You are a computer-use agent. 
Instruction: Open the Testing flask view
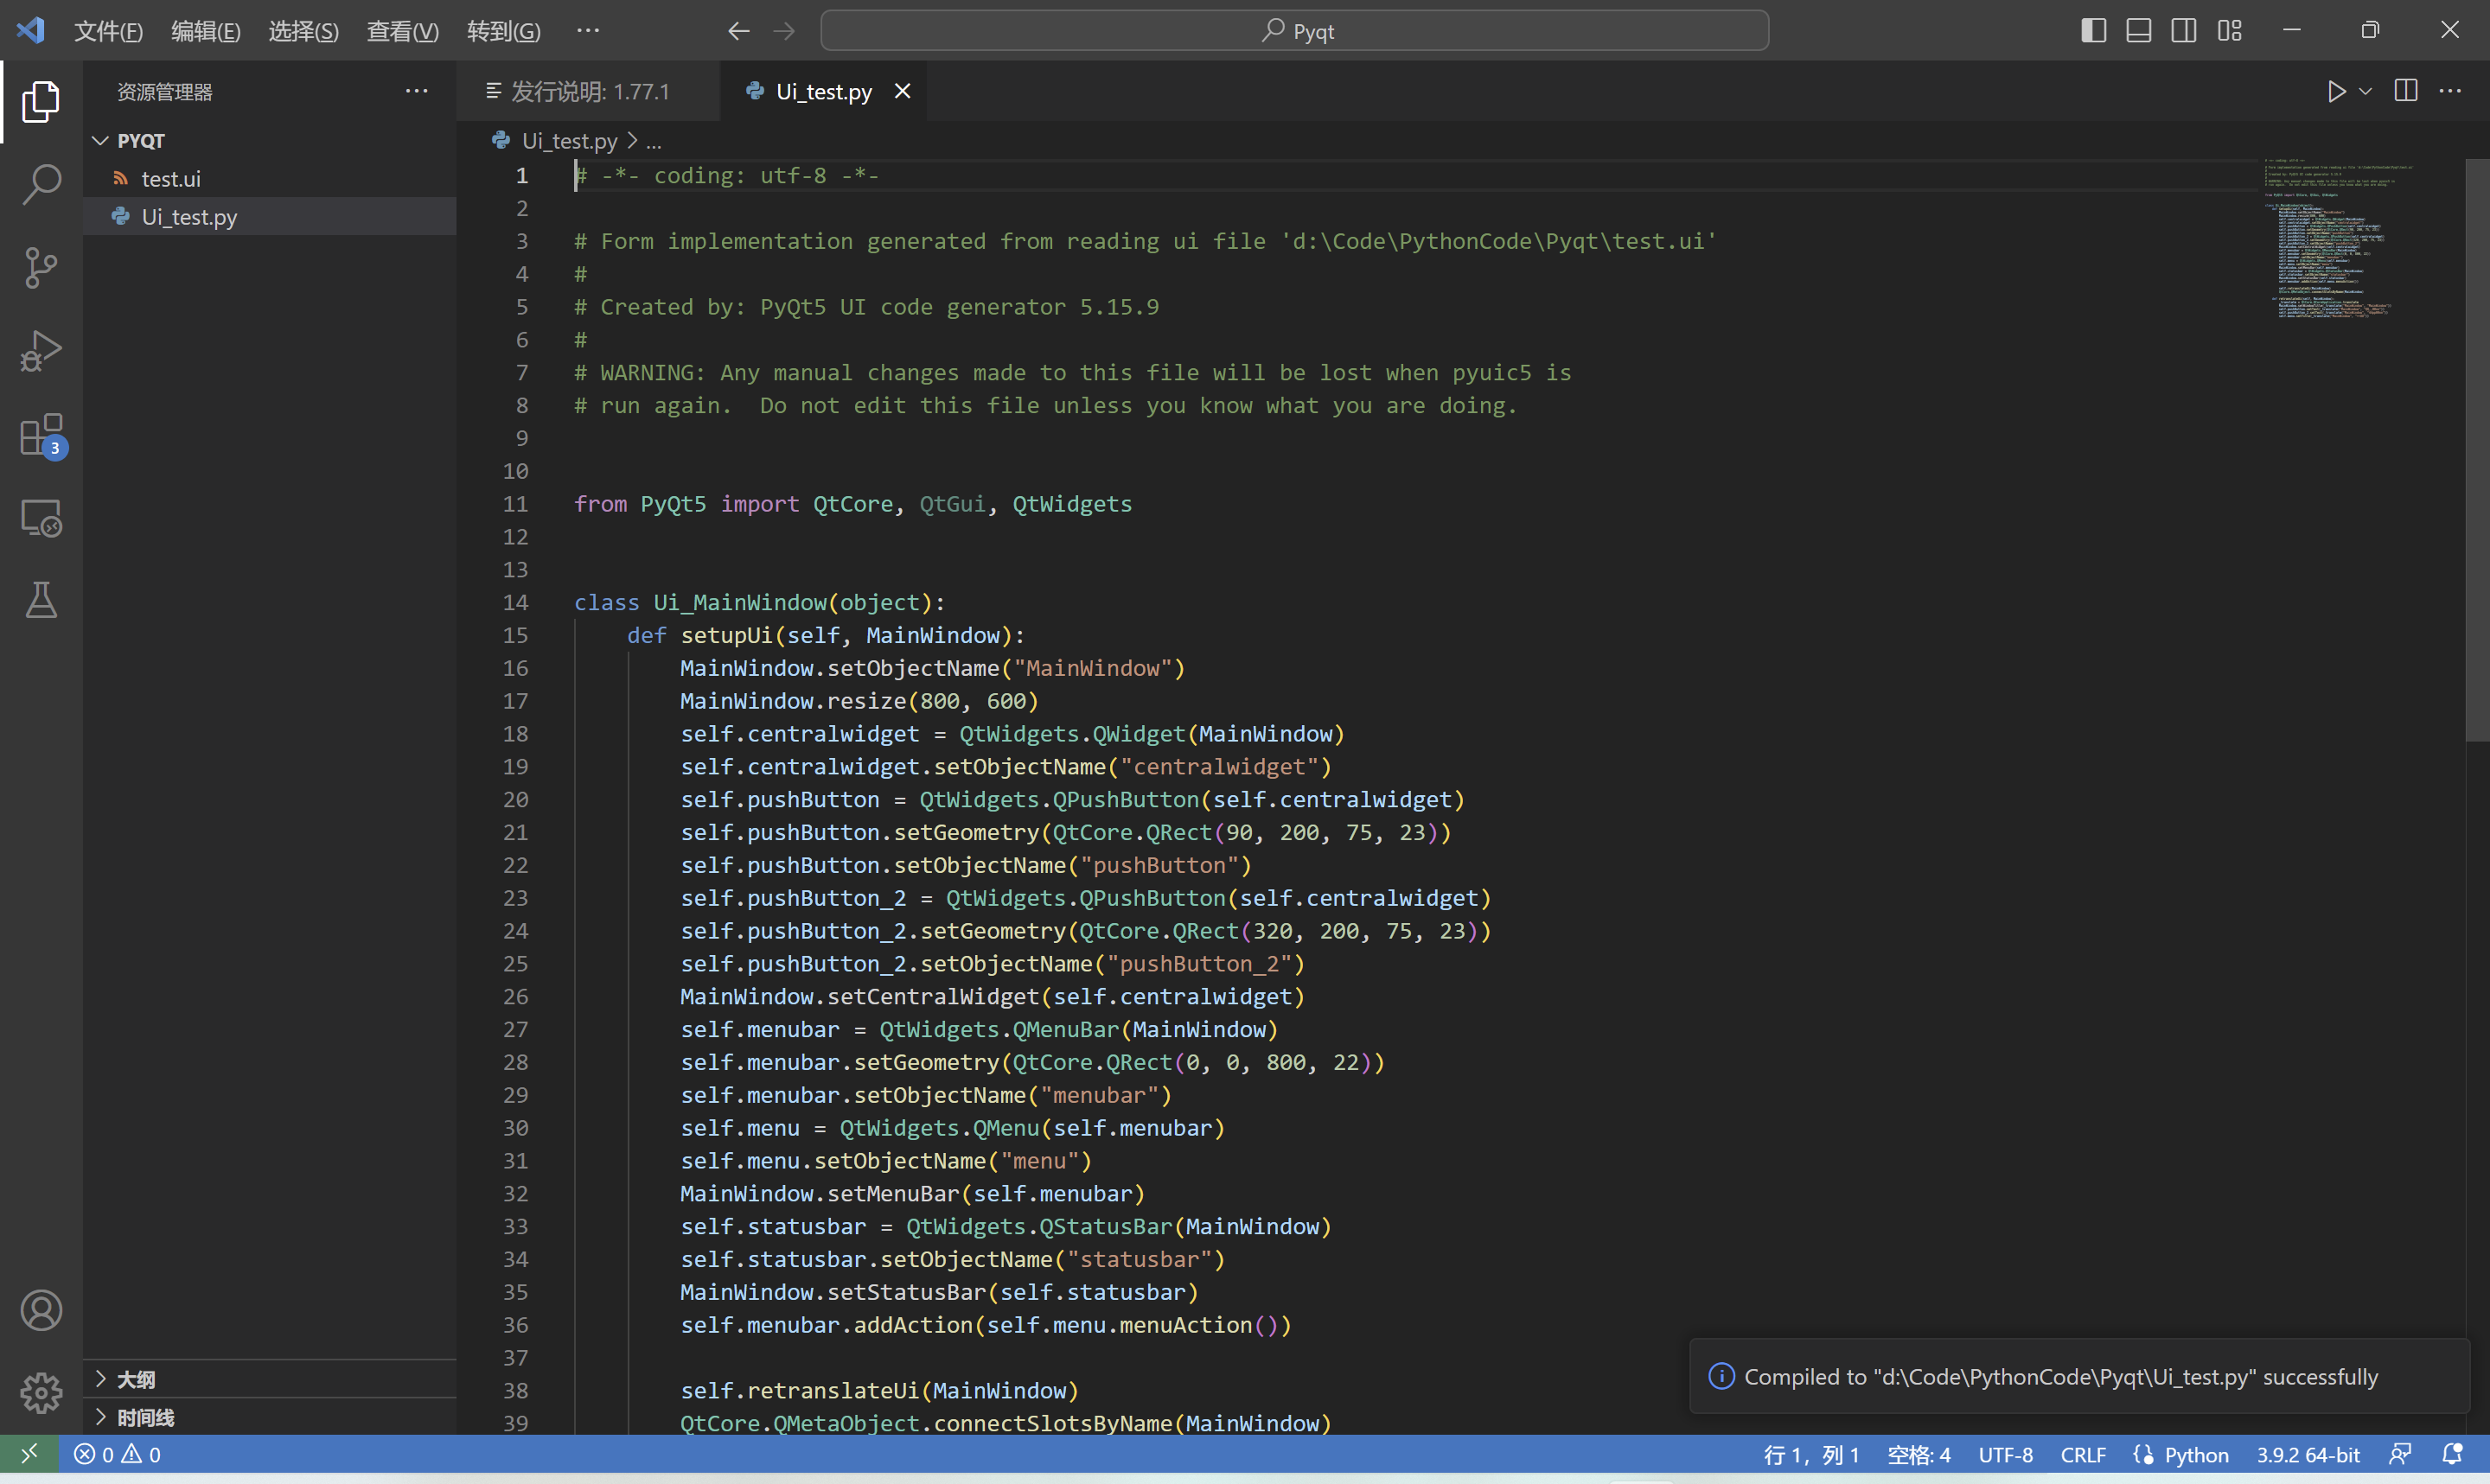pyautogui.click(x=41, y=600)
